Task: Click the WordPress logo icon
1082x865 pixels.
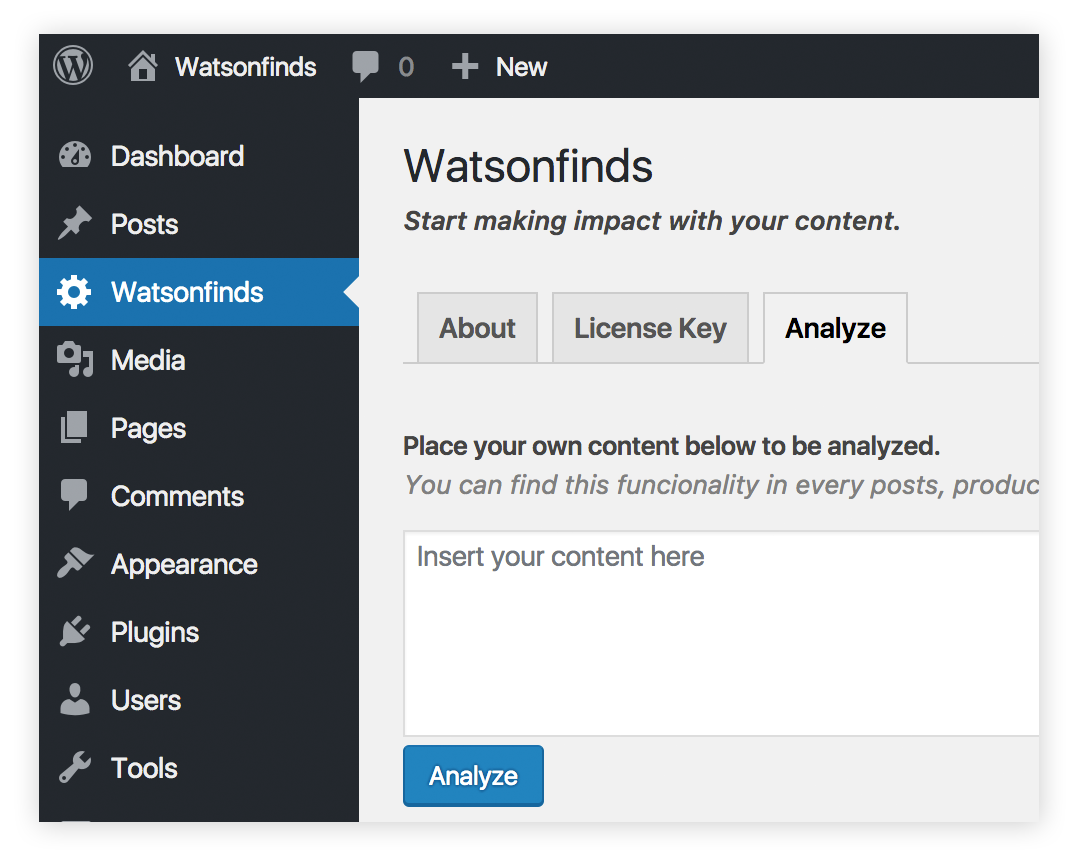Action: pos(73,66)
